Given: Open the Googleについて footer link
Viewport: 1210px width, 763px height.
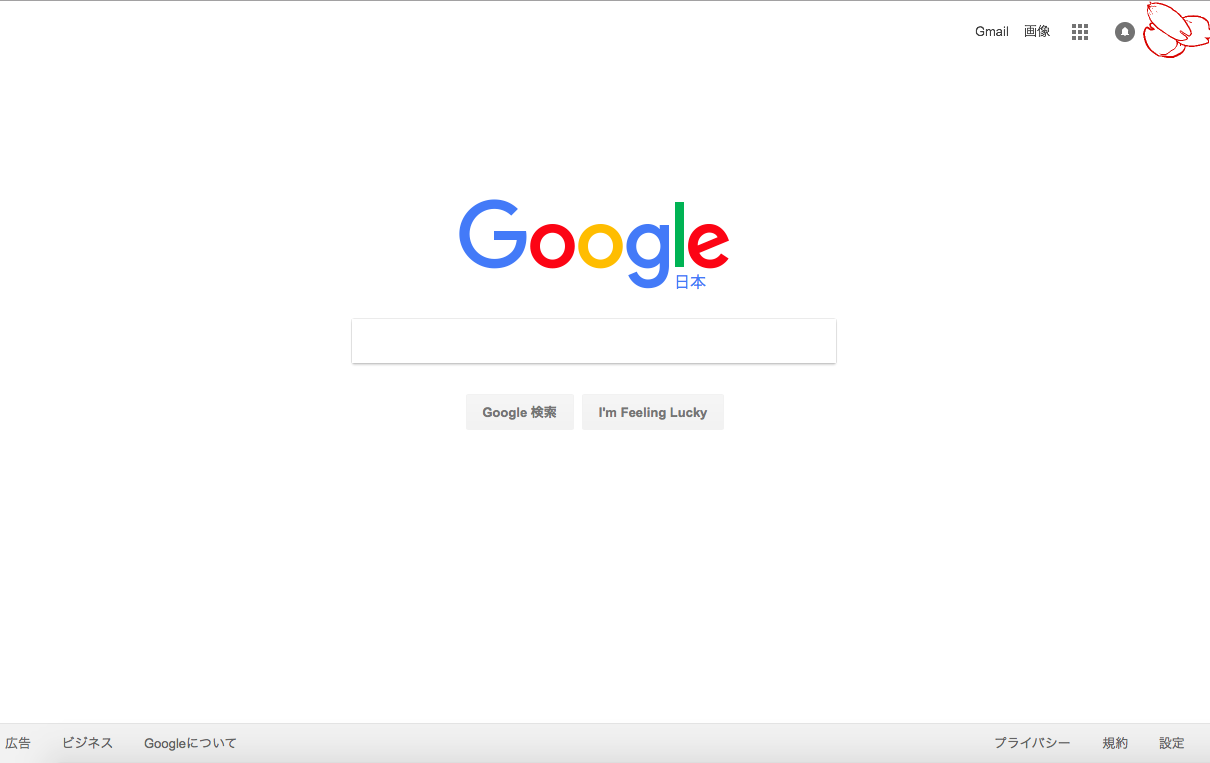Looking at the screenshot, I should pyautogui.click(x=191, y=743).
